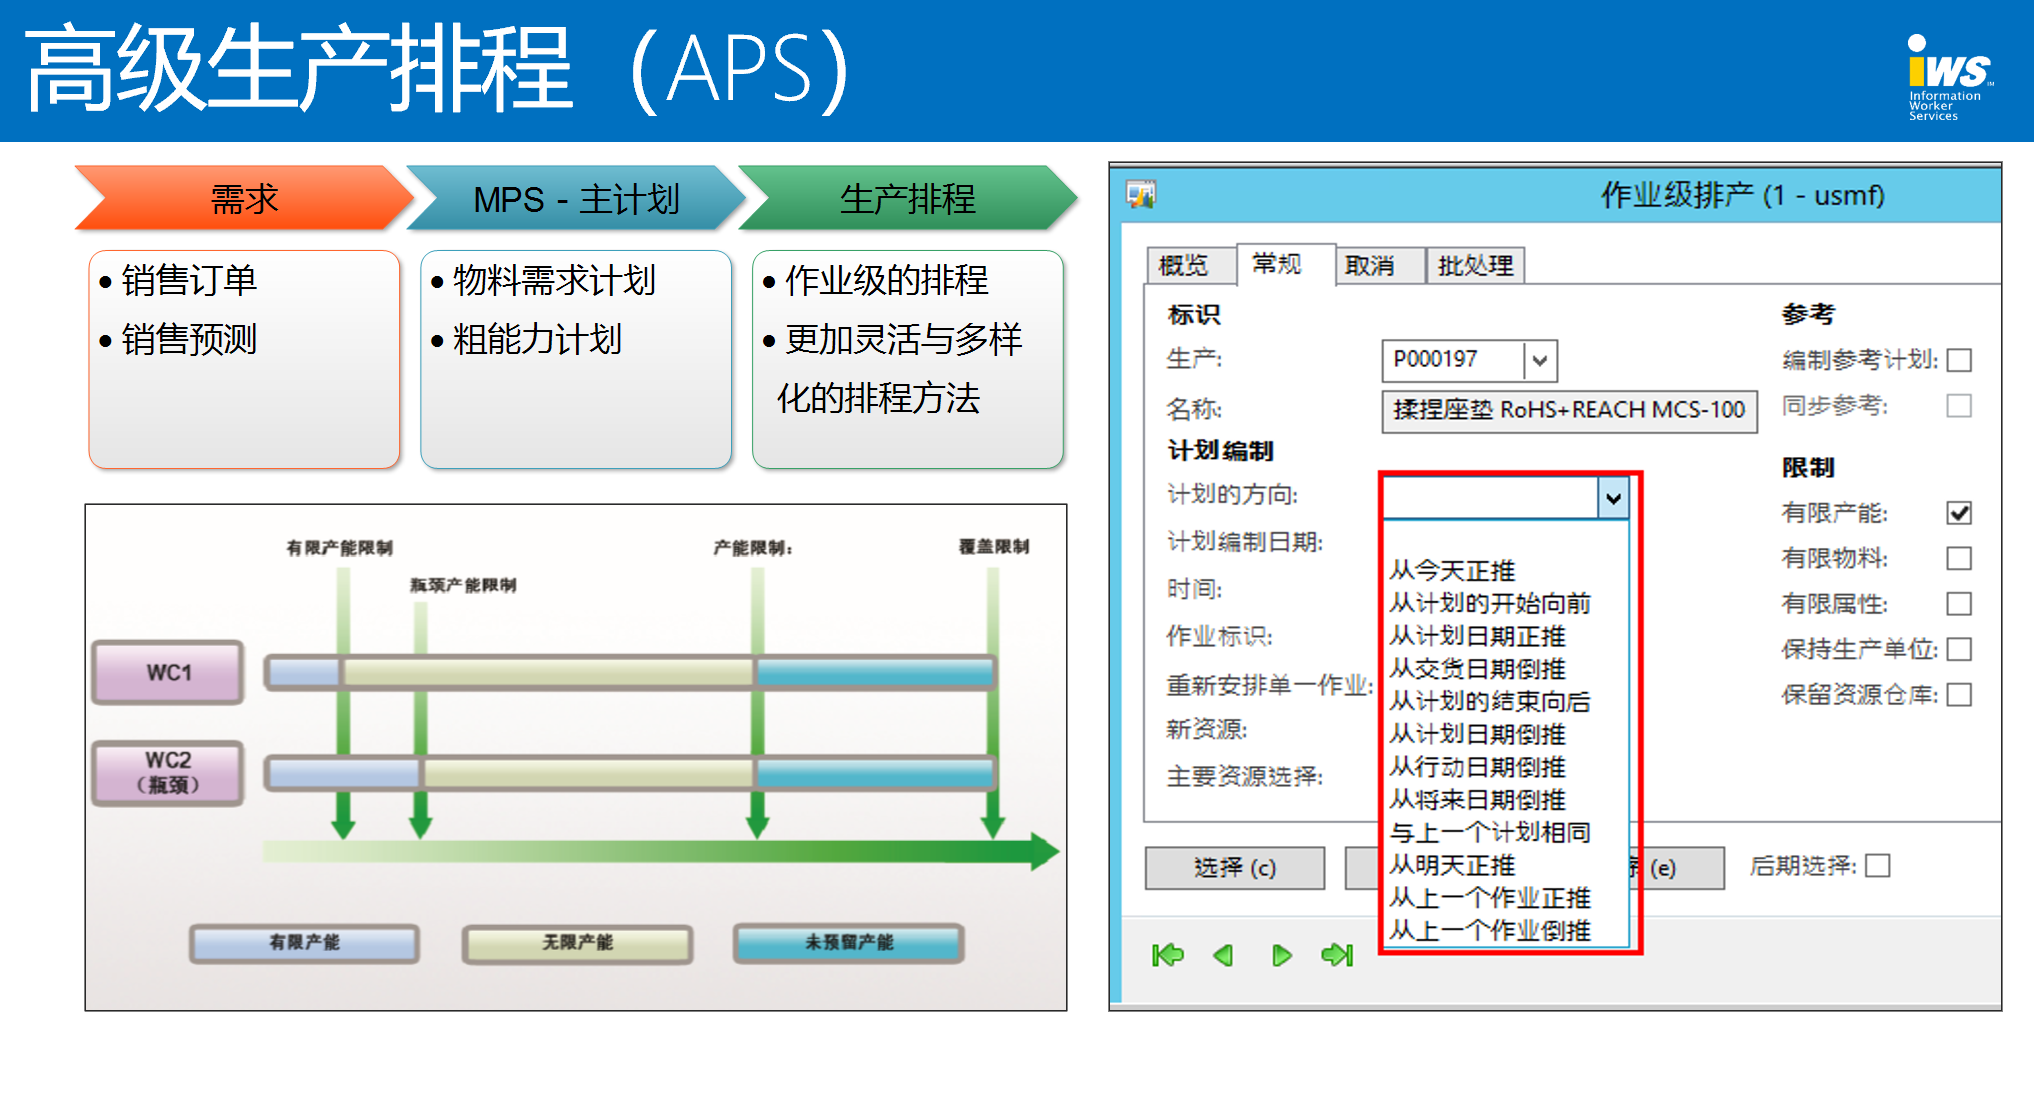Choose 从计划日期倒推 option

(x=1477, y=734)
